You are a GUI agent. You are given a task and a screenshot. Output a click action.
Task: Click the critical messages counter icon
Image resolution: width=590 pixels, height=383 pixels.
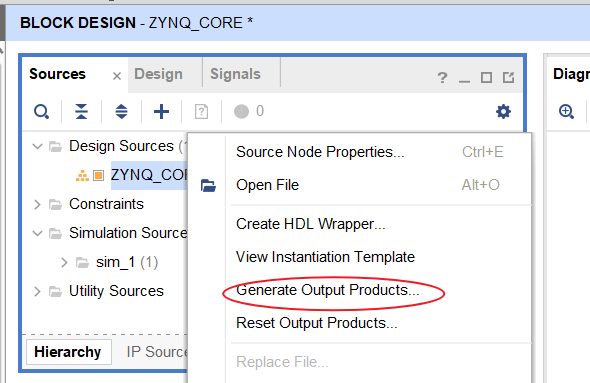point(241,111)
